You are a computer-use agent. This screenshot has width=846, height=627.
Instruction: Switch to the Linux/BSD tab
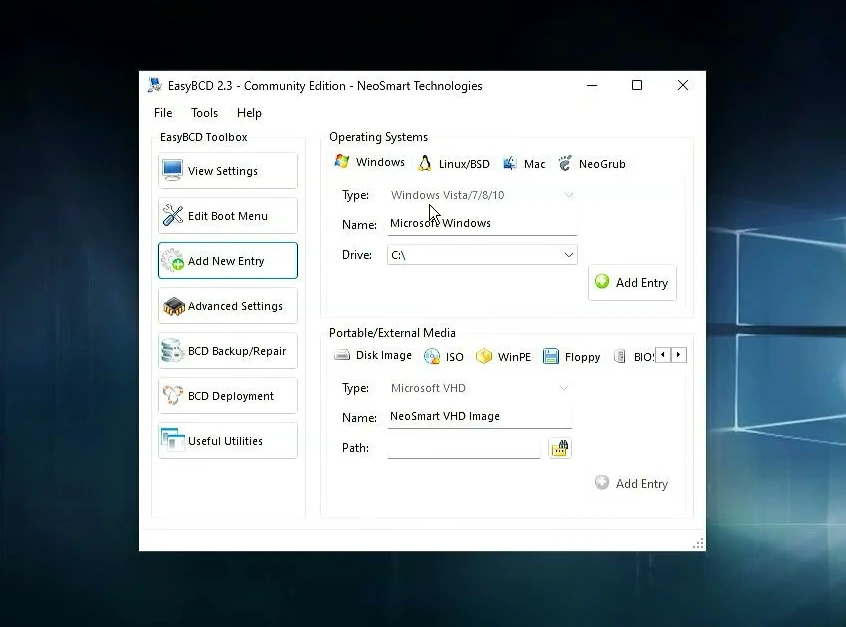tap(454, 163)
